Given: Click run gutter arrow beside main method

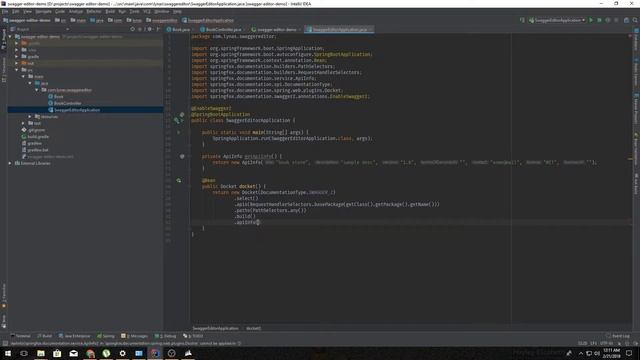Looking at the screenshot, I should 178,132.
